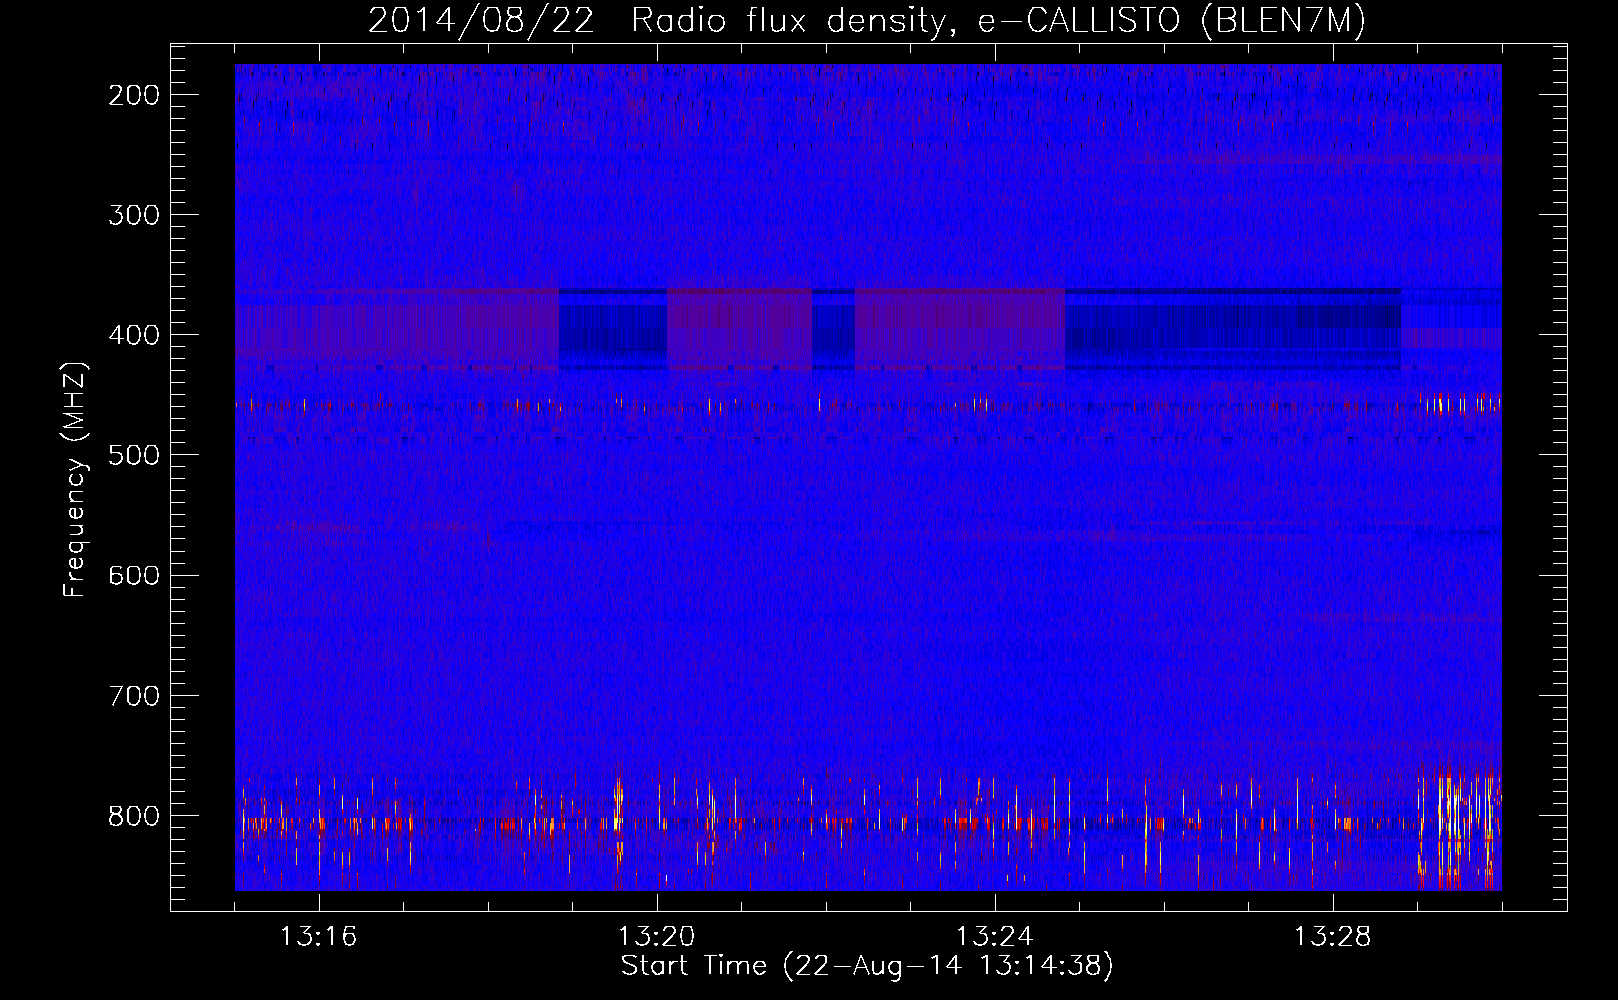Click the 300 frequency tick label
The width and height of the screenshot is (1618, 1000).
pyautogui.click(x=133, y=215)
